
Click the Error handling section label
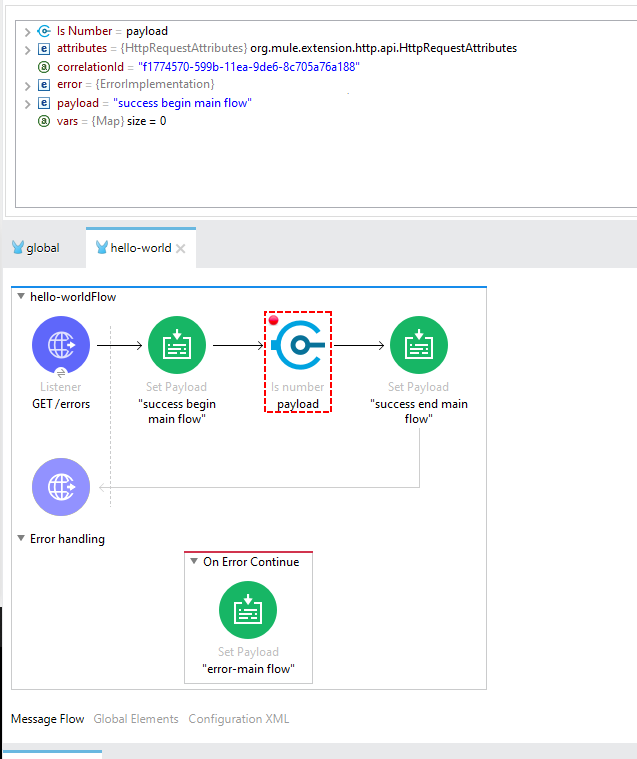[67, 539]
